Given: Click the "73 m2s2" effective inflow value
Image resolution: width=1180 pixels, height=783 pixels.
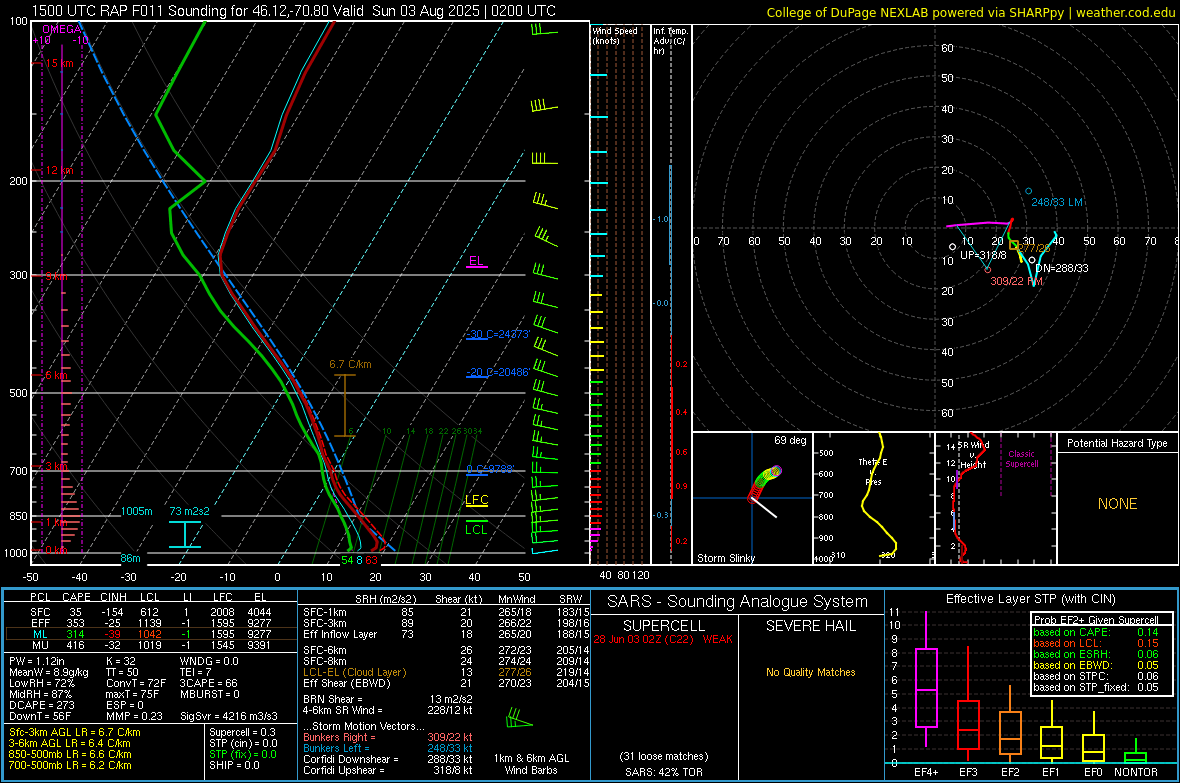Looking at the screenshot, I should 189,511.
